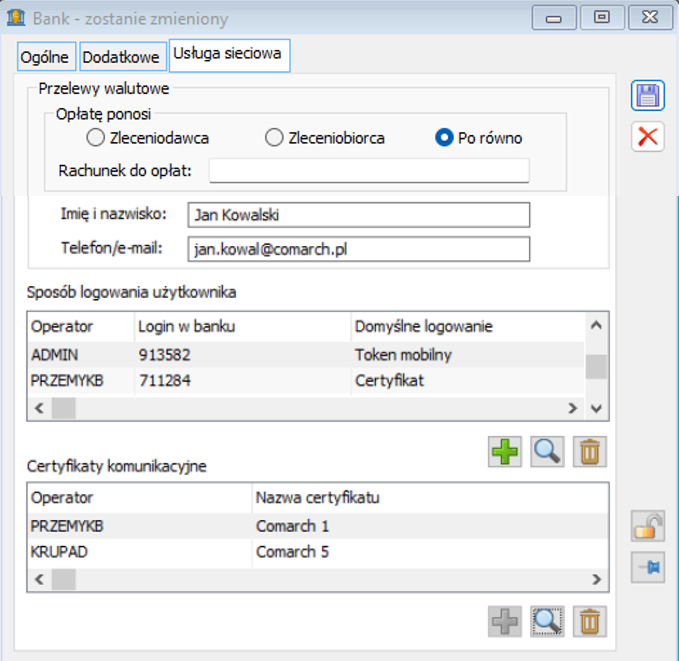Click the horizontal scrollbar thumb in the login table
Image resolution: width=679 pixels, height=661 pixels.
coord(64,408)
